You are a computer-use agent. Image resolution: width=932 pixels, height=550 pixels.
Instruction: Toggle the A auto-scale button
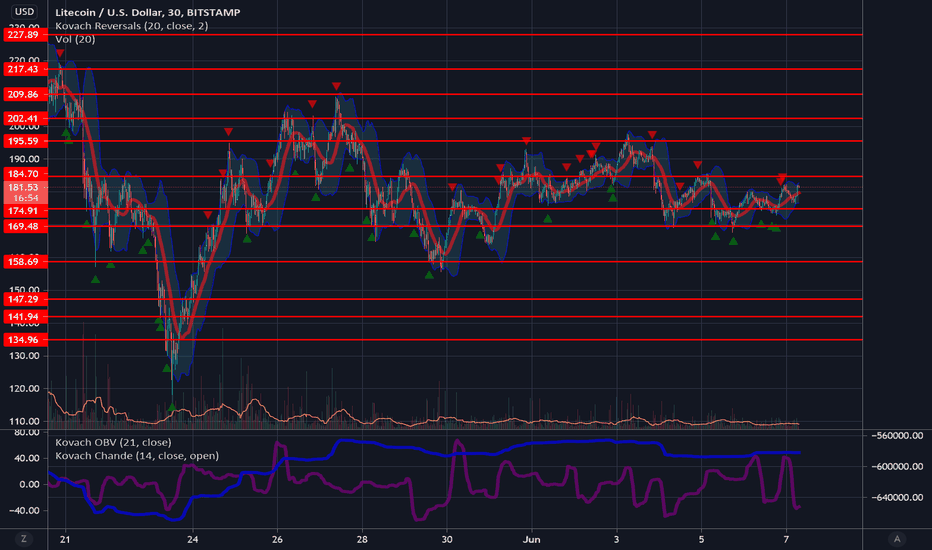click(897, 539)
